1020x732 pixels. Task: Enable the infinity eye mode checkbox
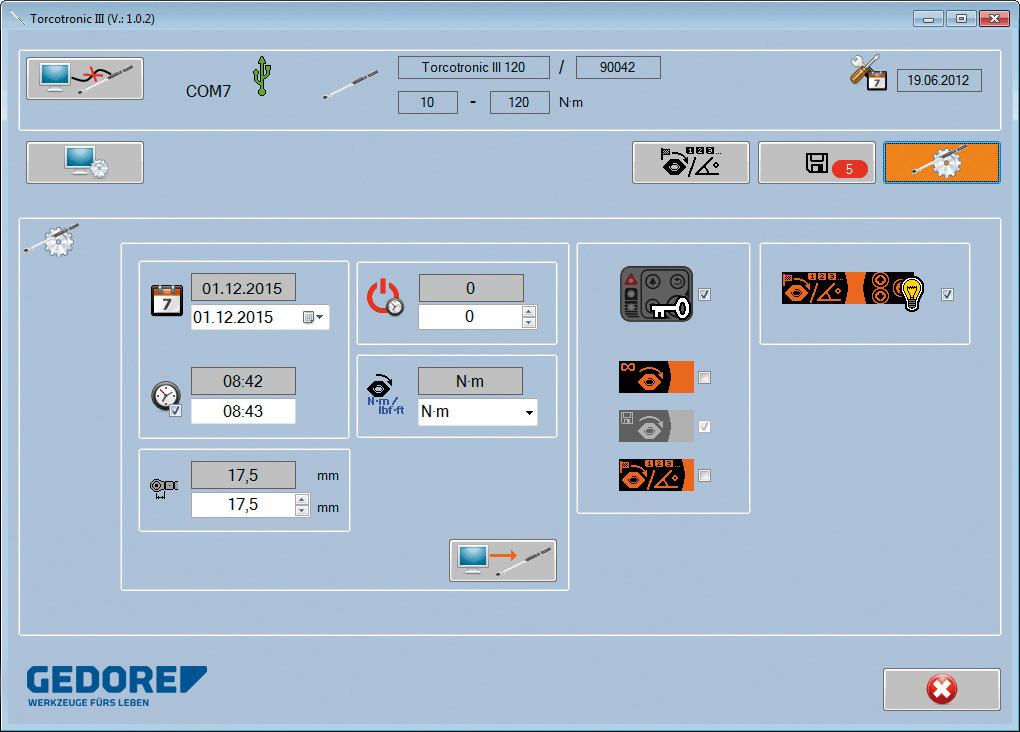tap(705, 378)
